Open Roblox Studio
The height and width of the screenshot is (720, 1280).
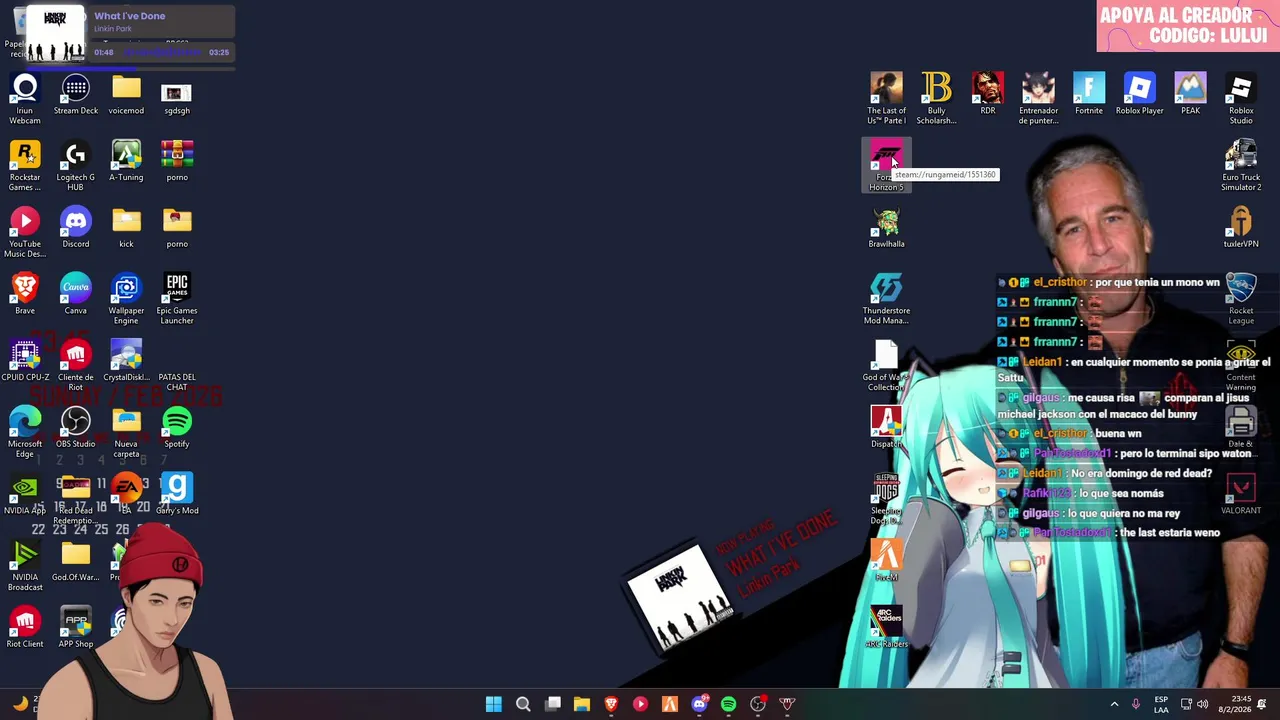point(1241,98)
